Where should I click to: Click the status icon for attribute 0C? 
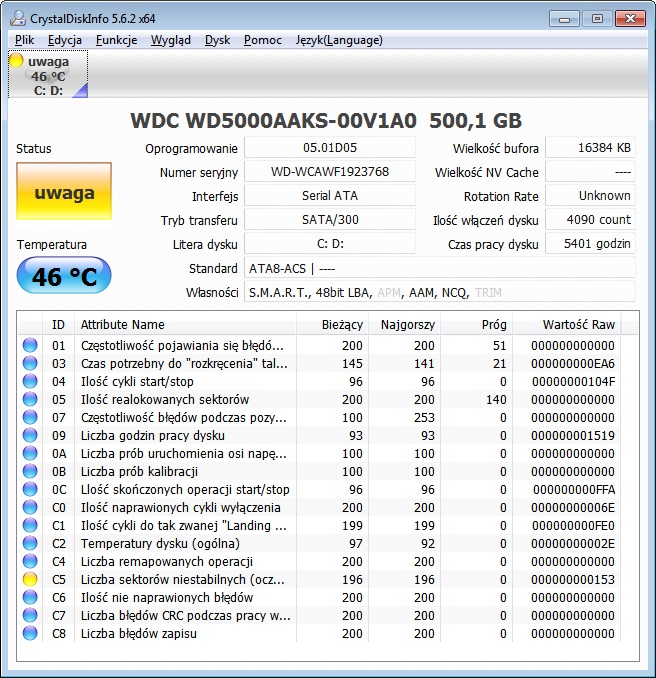tap(30, 489)
